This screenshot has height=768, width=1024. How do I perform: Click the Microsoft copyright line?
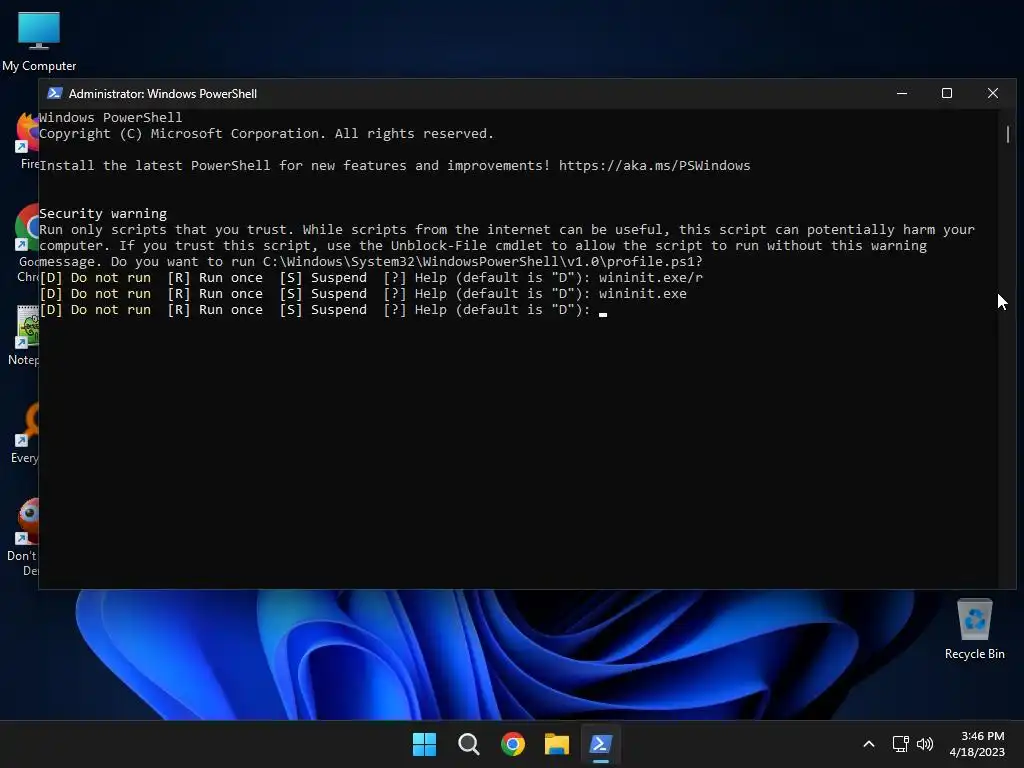(266, 134)
